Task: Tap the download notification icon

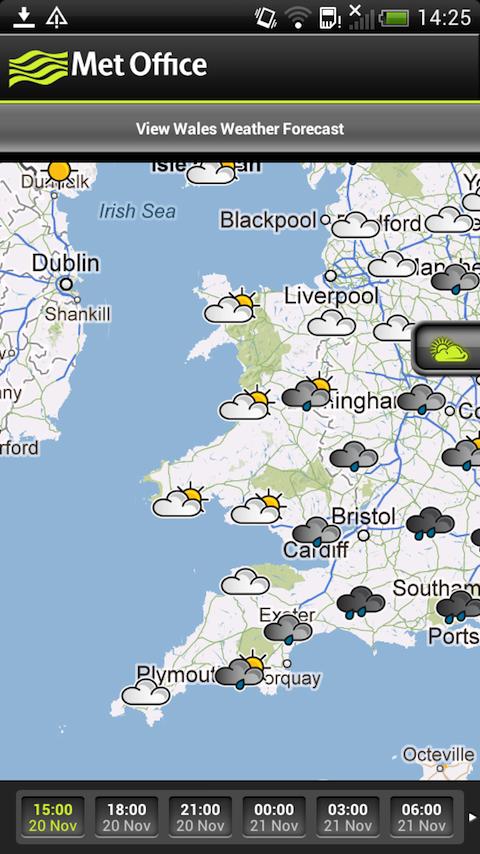Action: click(23, 17)
